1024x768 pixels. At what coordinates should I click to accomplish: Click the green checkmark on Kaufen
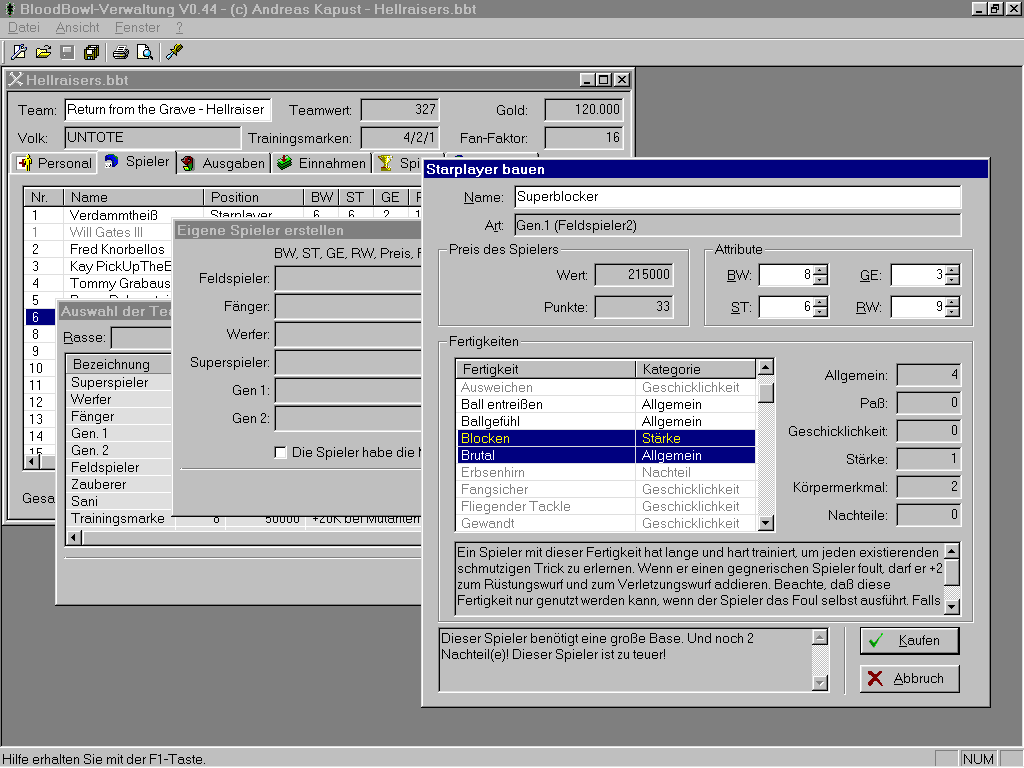(x=876, y=640)
